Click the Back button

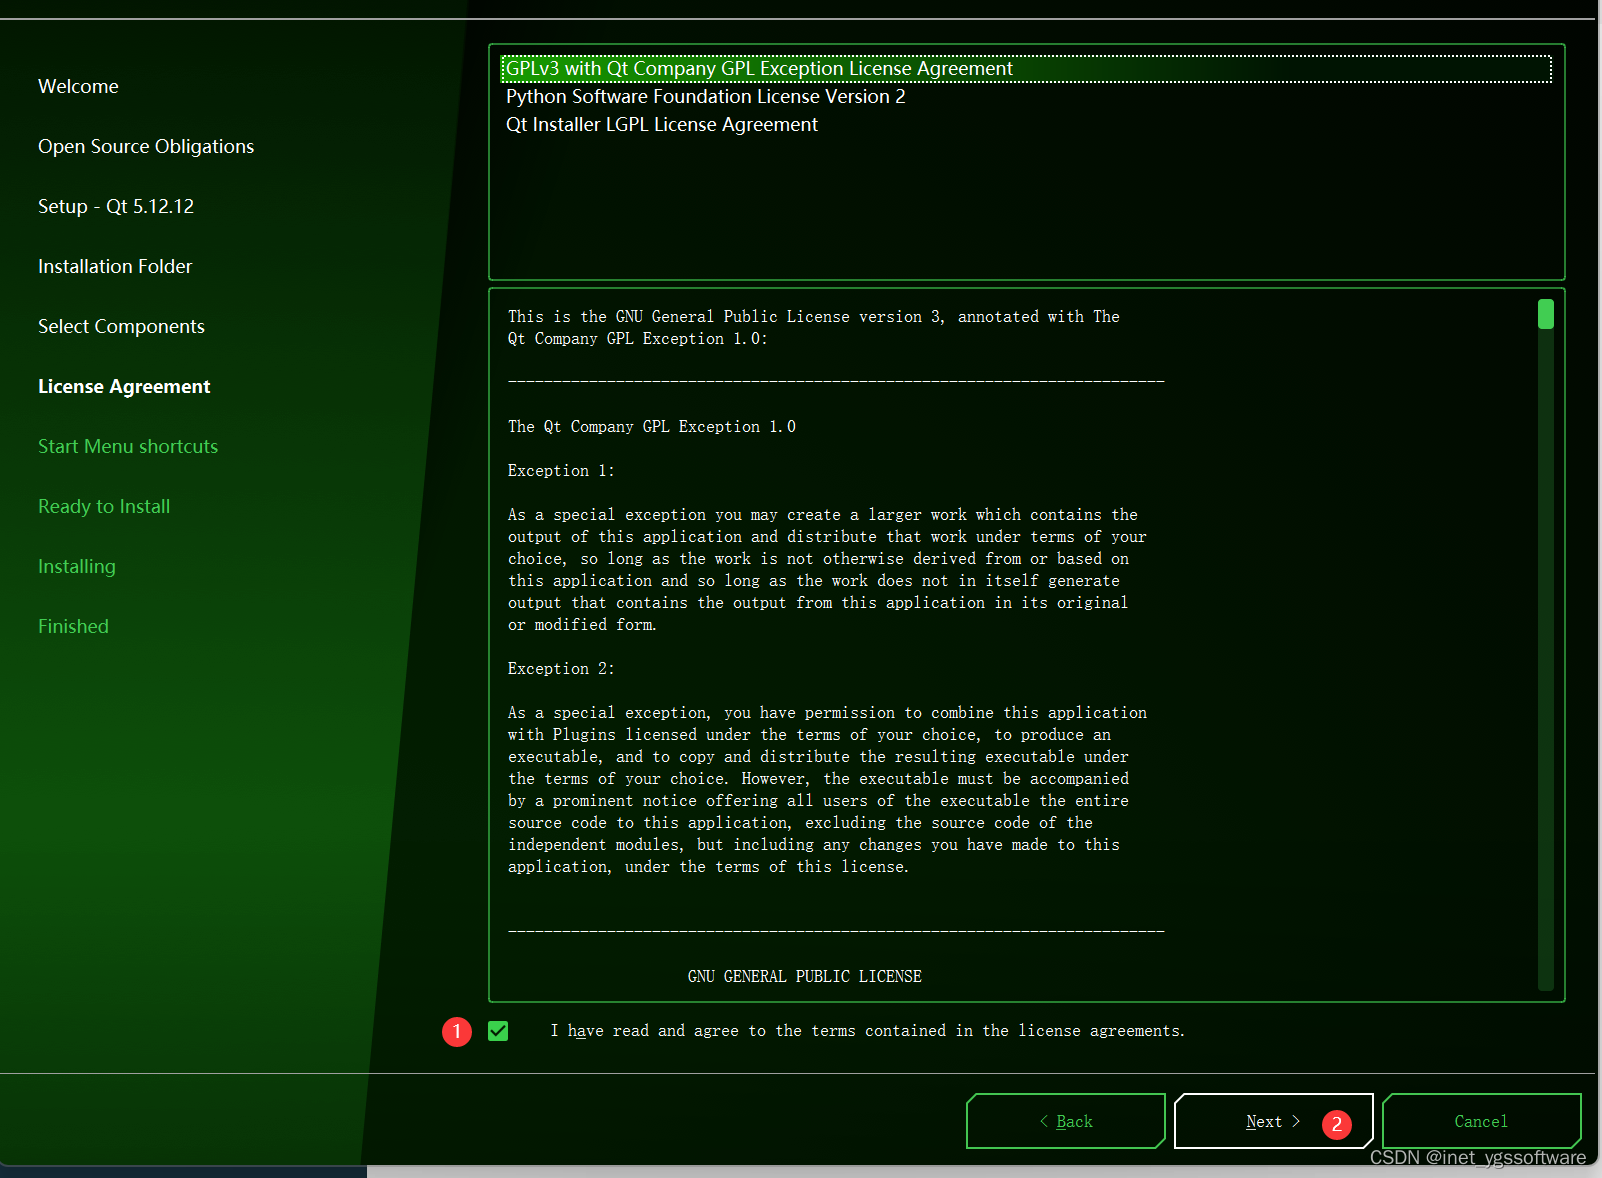pos(1066,1121)
